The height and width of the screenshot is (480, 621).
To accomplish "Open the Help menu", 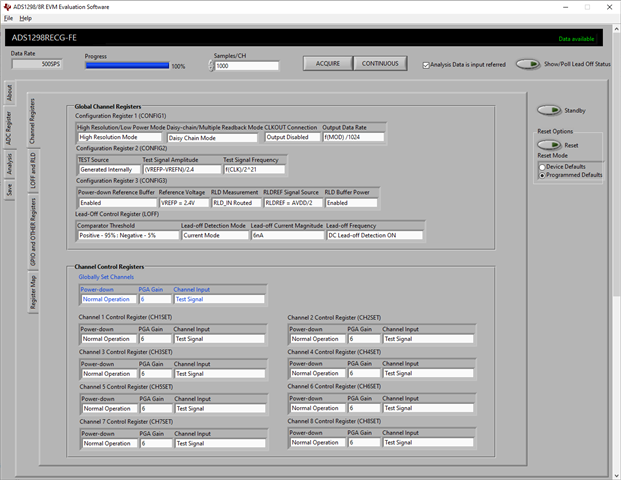I will coord(25,18).
